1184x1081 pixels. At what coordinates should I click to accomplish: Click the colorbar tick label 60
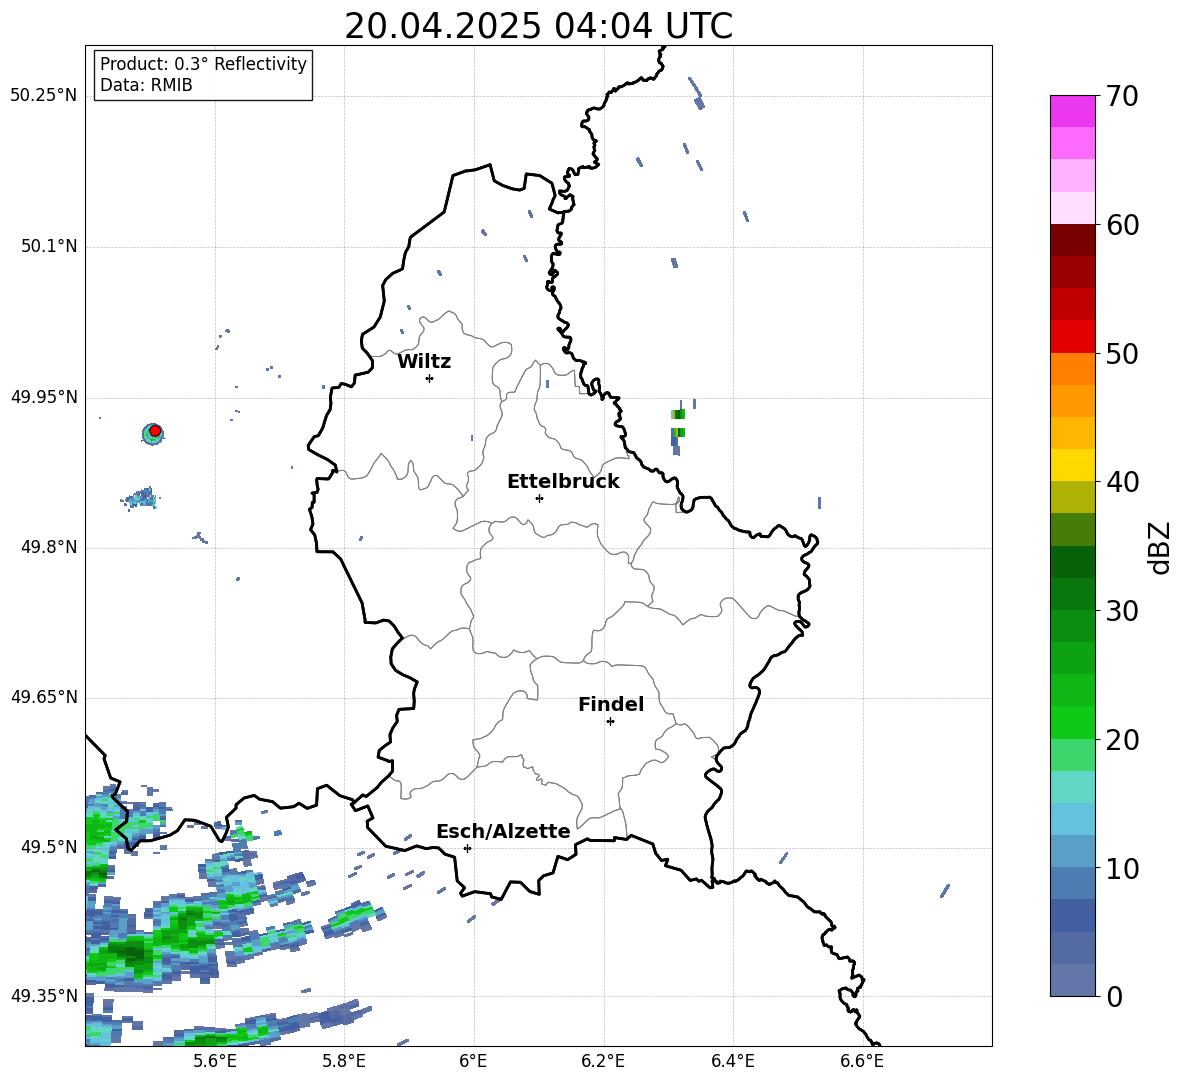pyautogui.click(x=1122, y=225)
